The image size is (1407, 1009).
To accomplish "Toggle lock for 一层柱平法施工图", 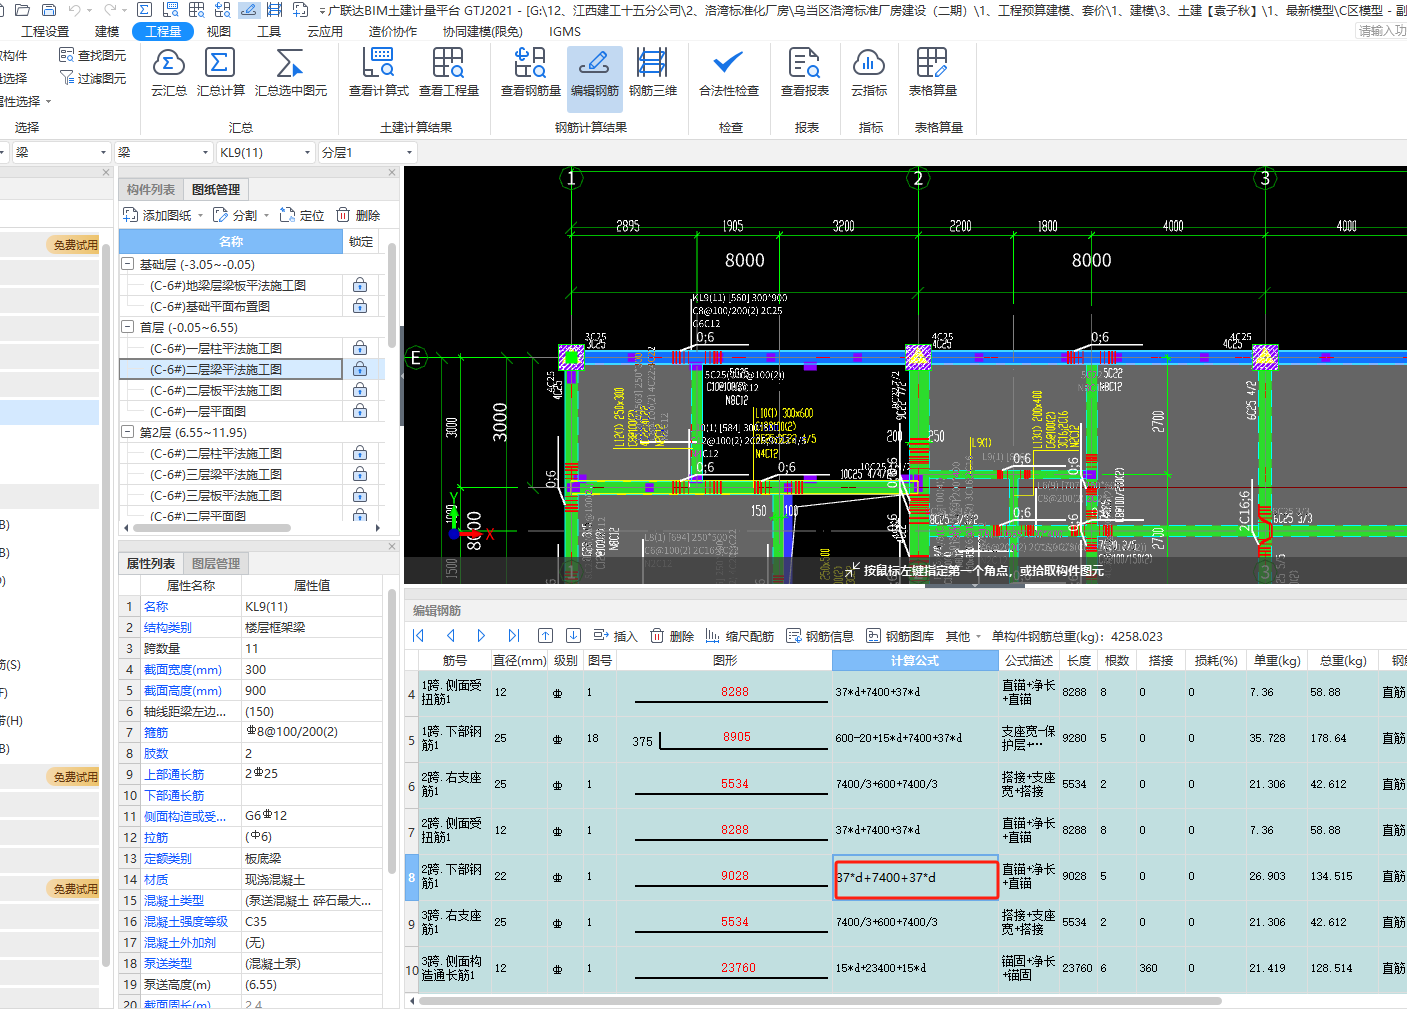I will [x=360, y=349].
